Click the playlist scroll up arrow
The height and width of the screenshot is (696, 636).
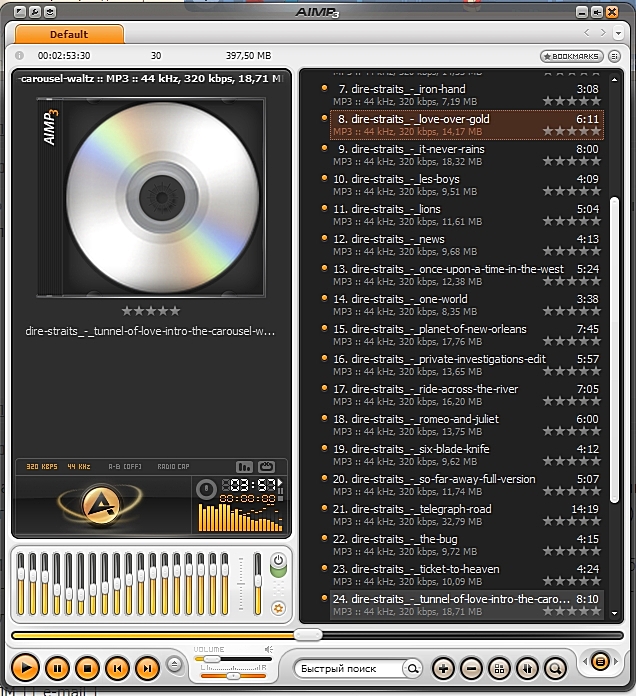click(614, 80)
